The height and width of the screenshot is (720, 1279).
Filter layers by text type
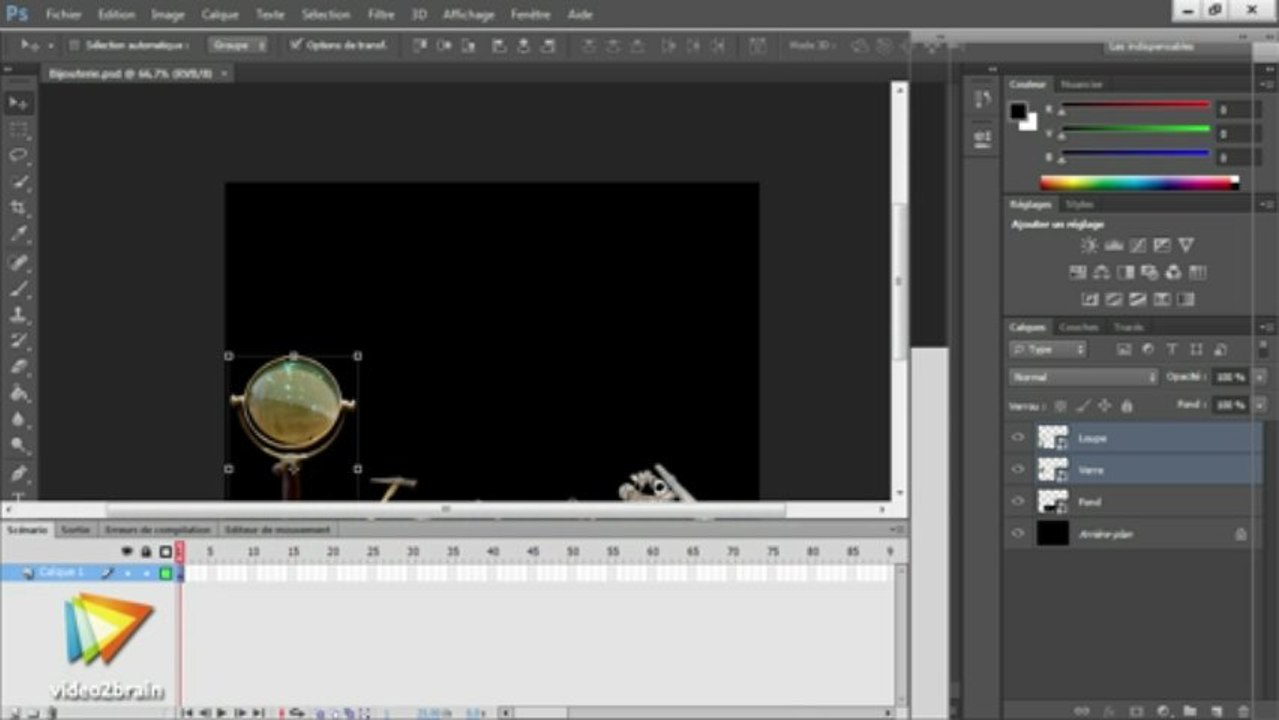click(1172, 349)
